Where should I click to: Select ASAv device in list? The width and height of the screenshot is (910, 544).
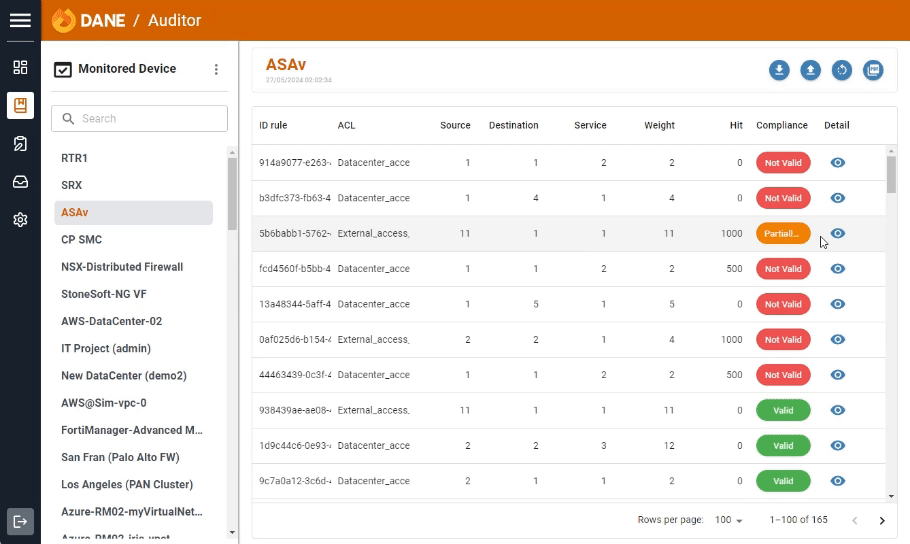(x=133, y=212)
